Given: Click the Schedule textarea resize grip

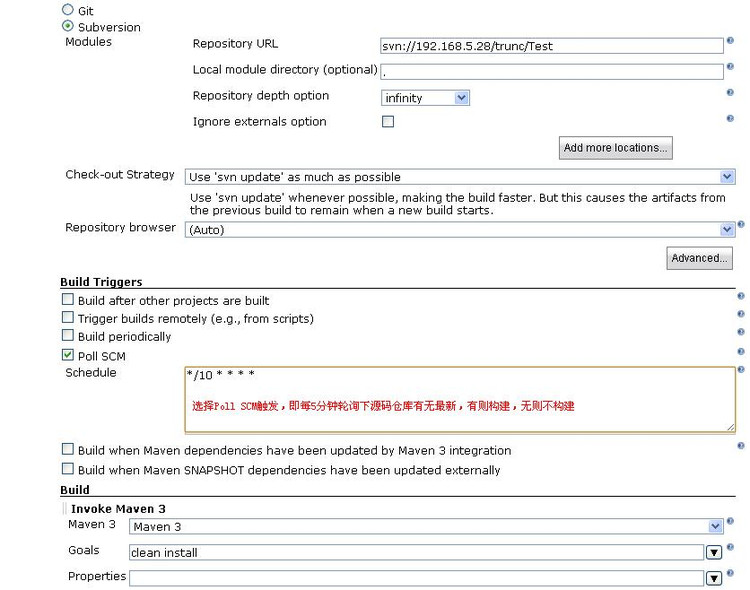Looking at the screenshot, I should point(730,427).
